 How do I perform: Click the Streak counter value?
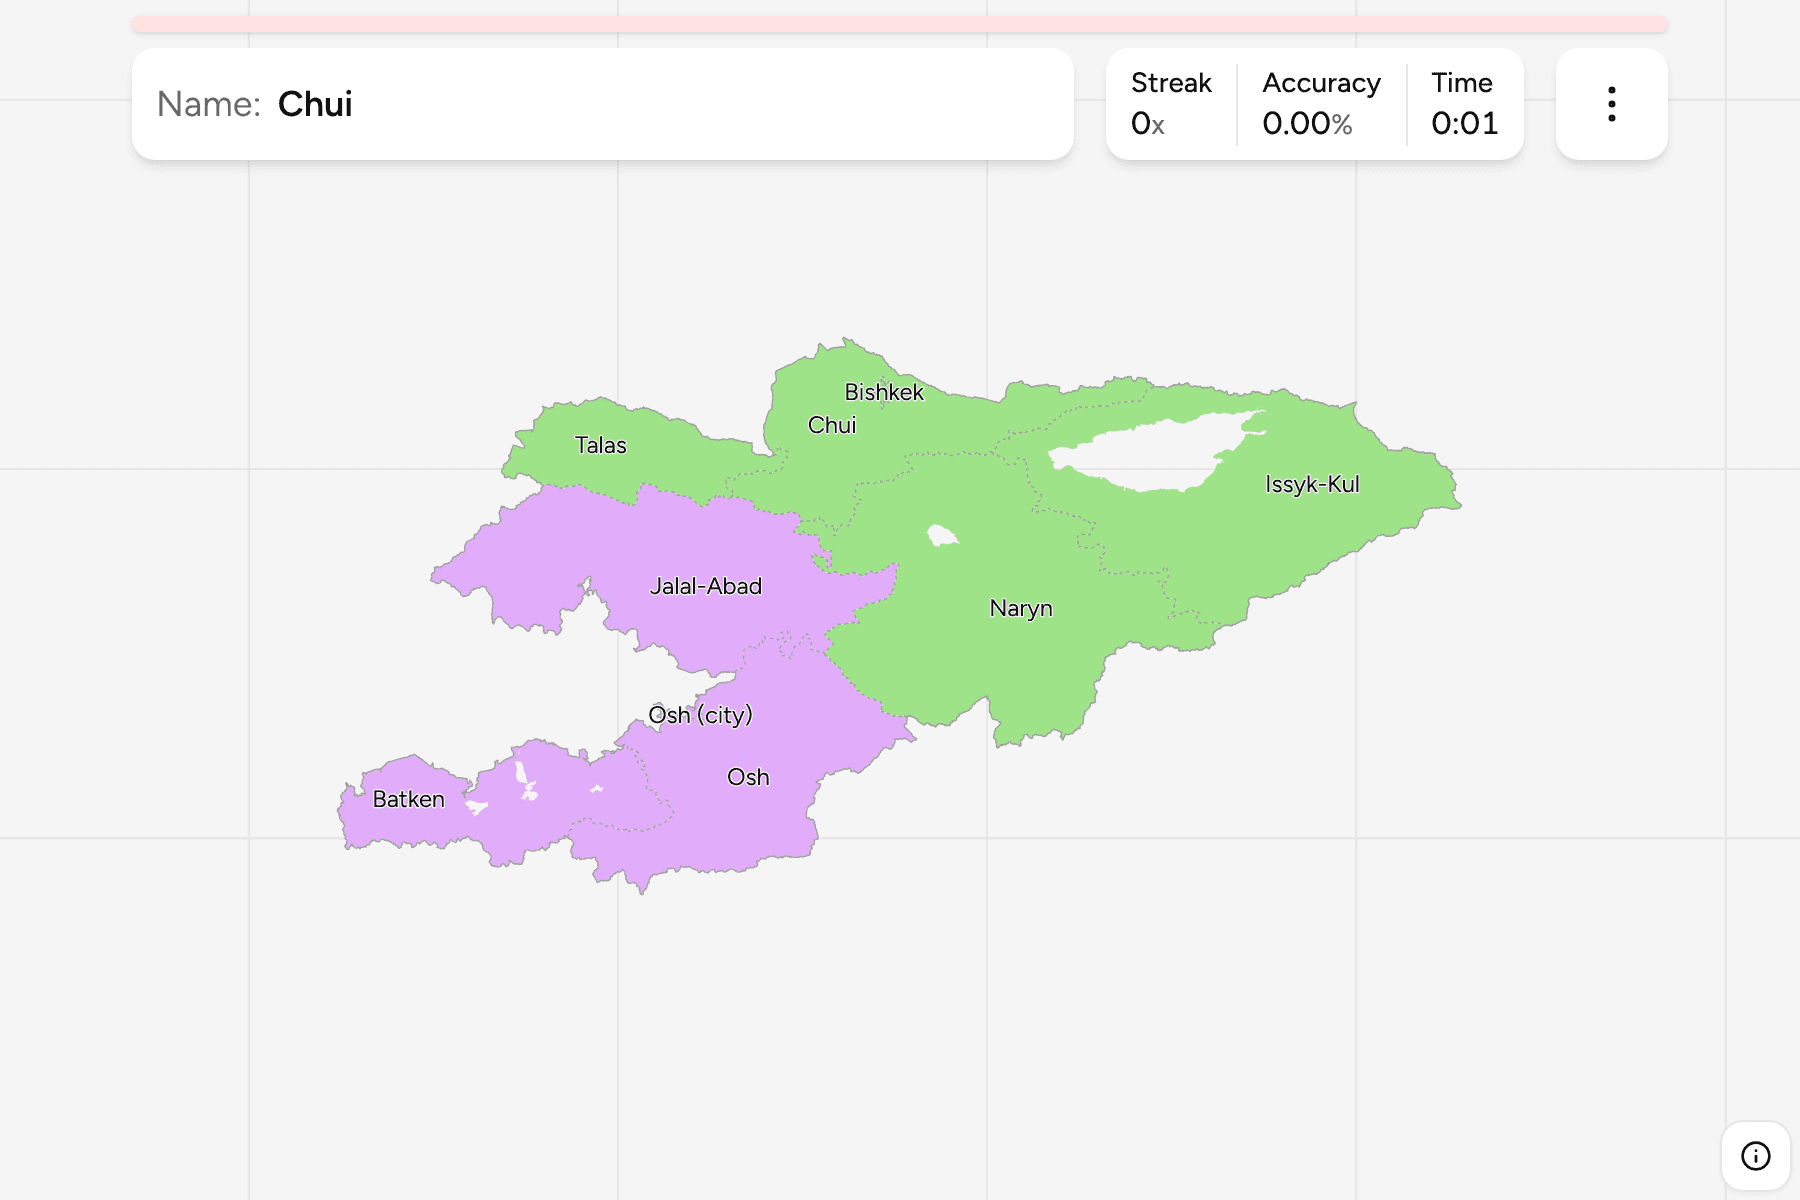[x=1148, y=123]
